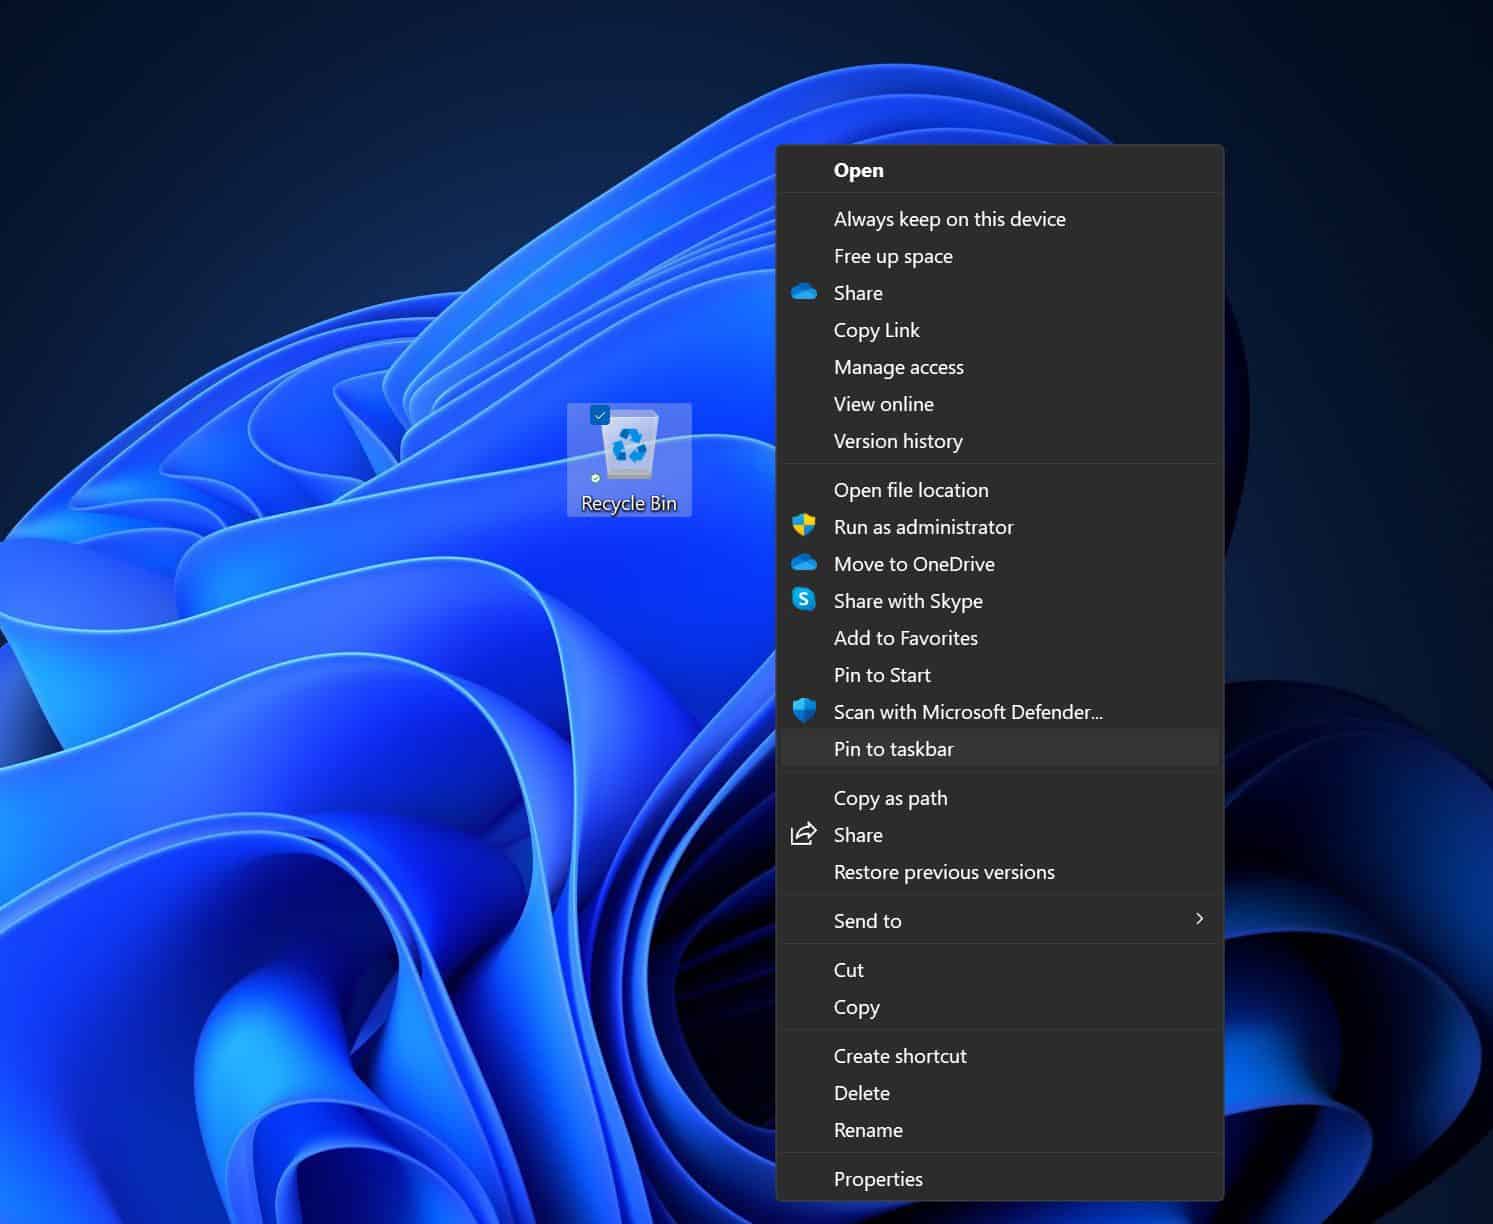
Task: Click the share arrow icon in the menu
Action: tap(805, 834)
